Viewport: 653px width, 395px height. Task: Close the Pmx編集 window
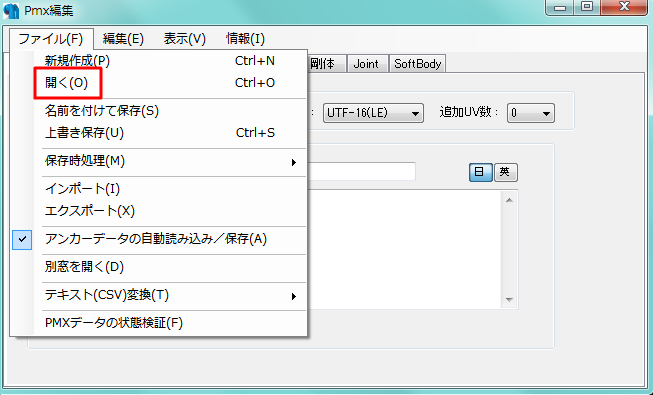[624, 7]
